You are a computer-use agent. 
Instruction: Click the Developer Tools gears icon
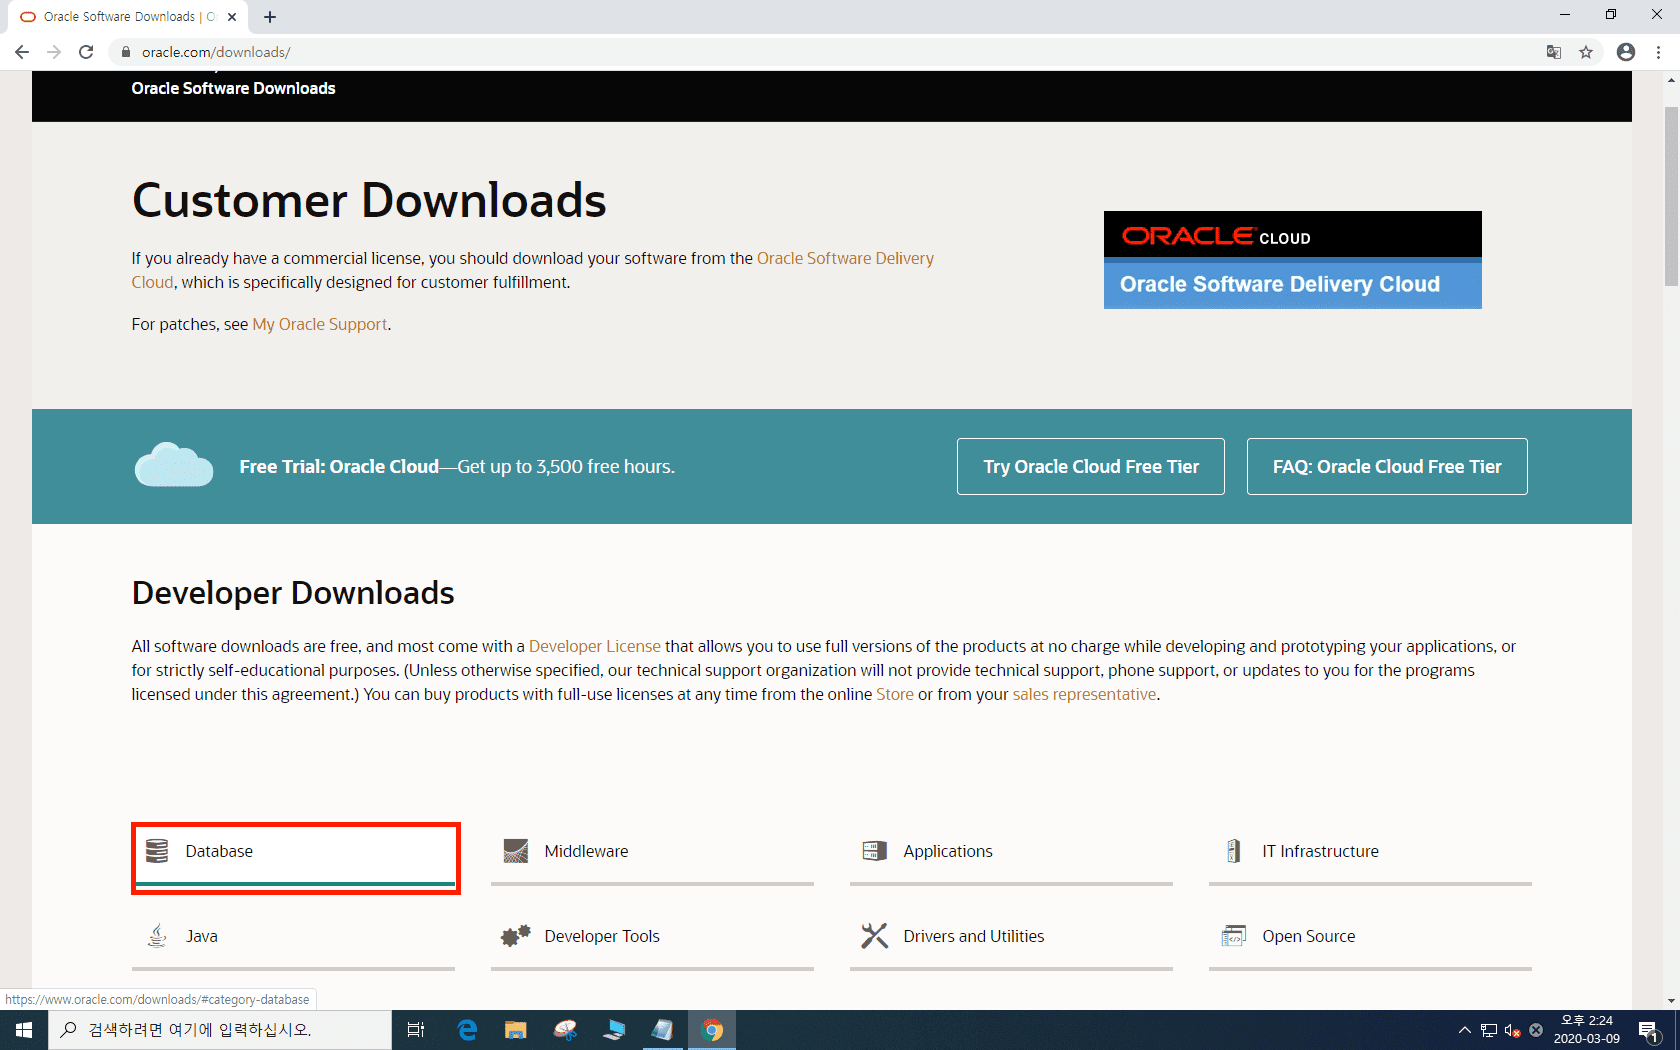[516, 936]
